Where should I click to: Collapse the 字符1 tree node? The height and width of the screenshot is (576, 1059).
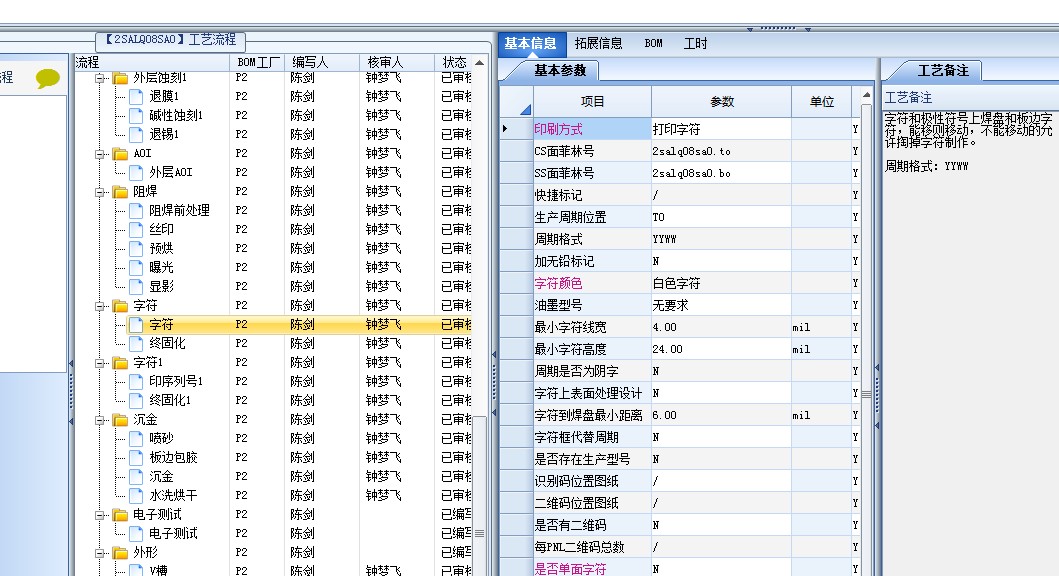coord(100,363)
